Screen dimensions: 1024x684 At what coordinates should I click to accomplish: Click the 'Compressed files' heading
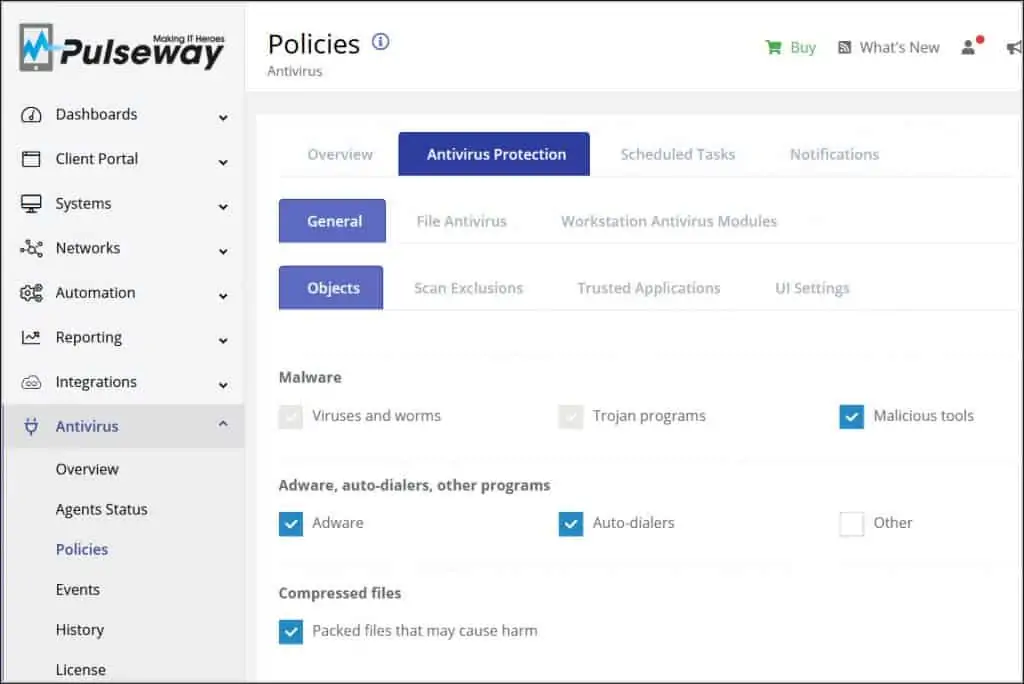340,593
